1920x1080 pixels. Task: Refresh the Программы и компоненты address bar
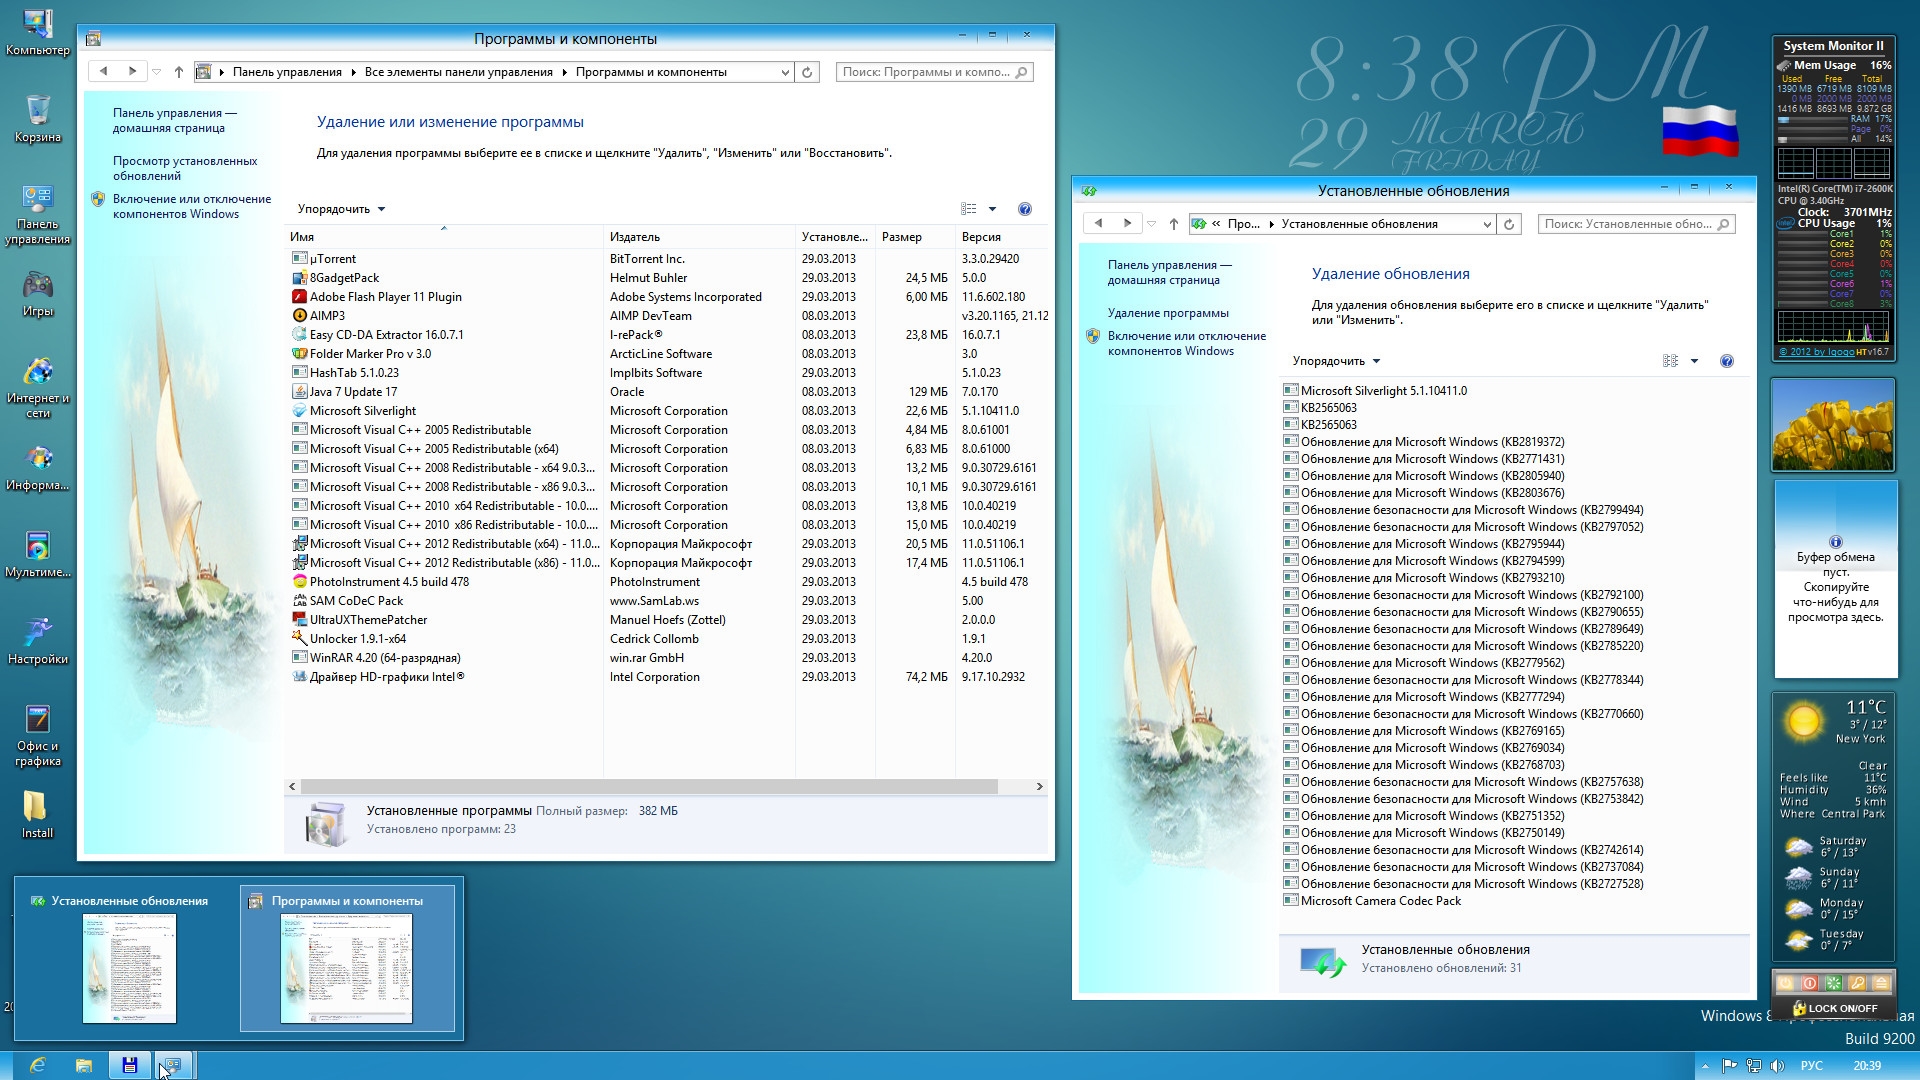[807, 72]
